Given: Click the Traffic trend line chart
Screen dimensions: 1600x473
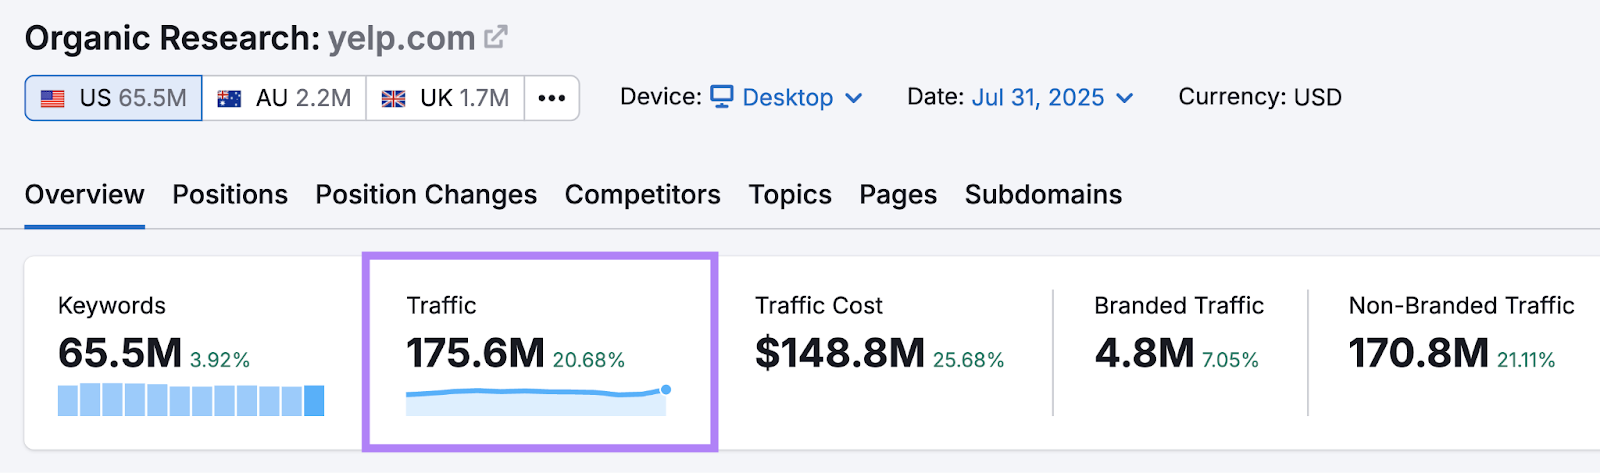Looking at the screenshot, I should click(x=538, y=400).
